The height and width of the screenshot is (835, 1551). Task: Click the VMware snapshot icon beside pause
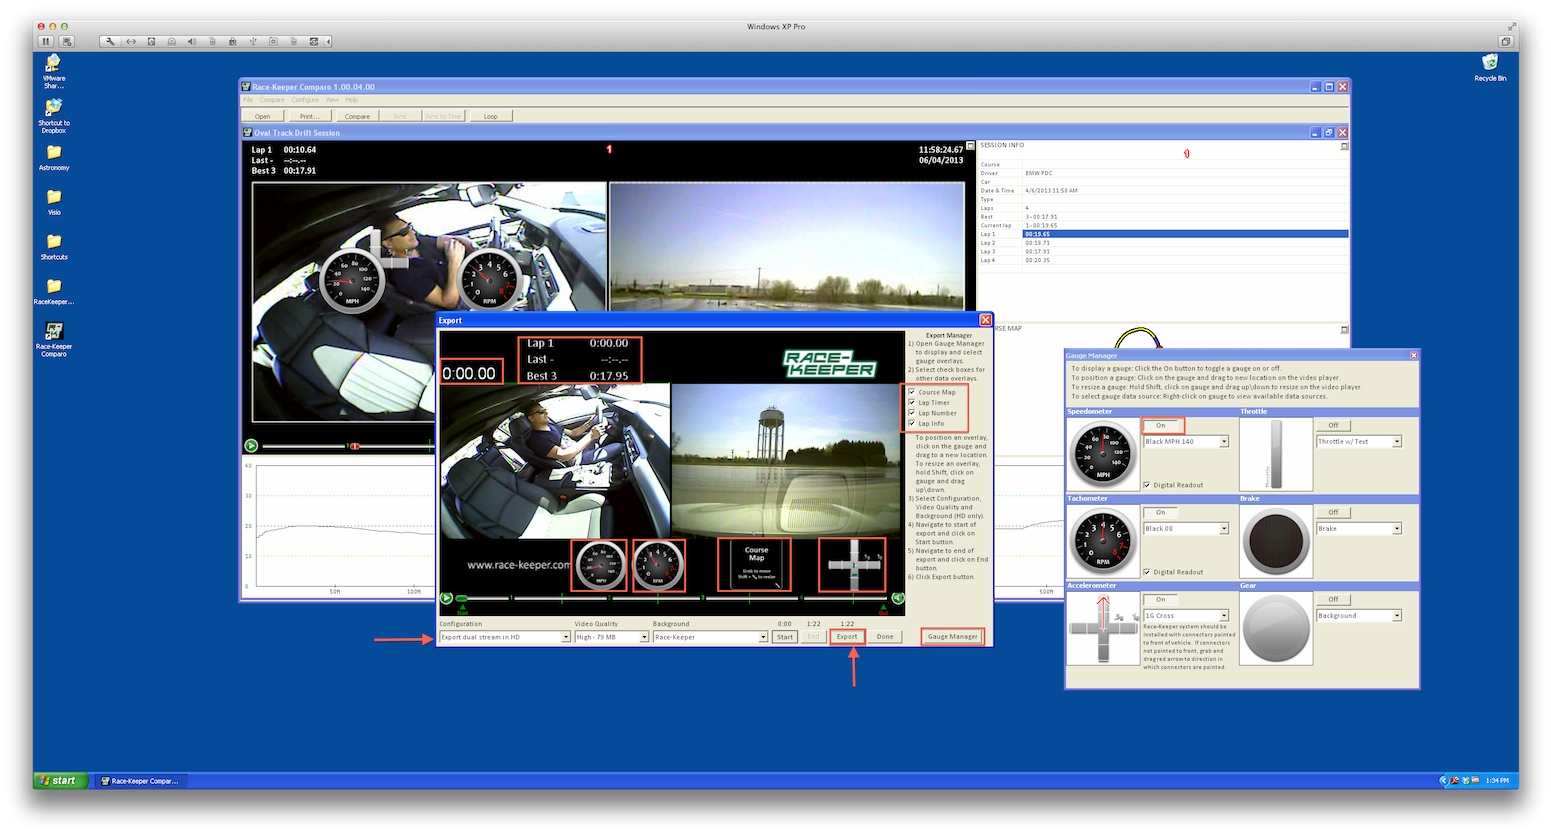point(67,41)
